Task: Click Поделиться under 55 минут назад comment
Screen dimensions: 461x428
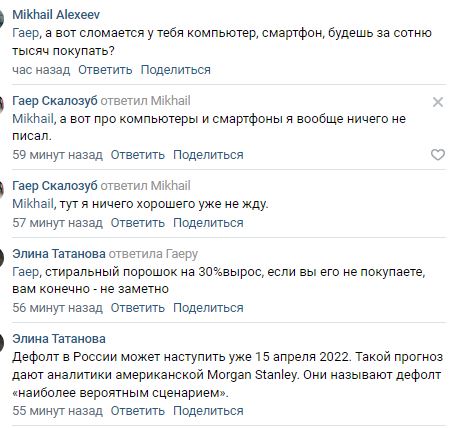Action: (208, 411)
